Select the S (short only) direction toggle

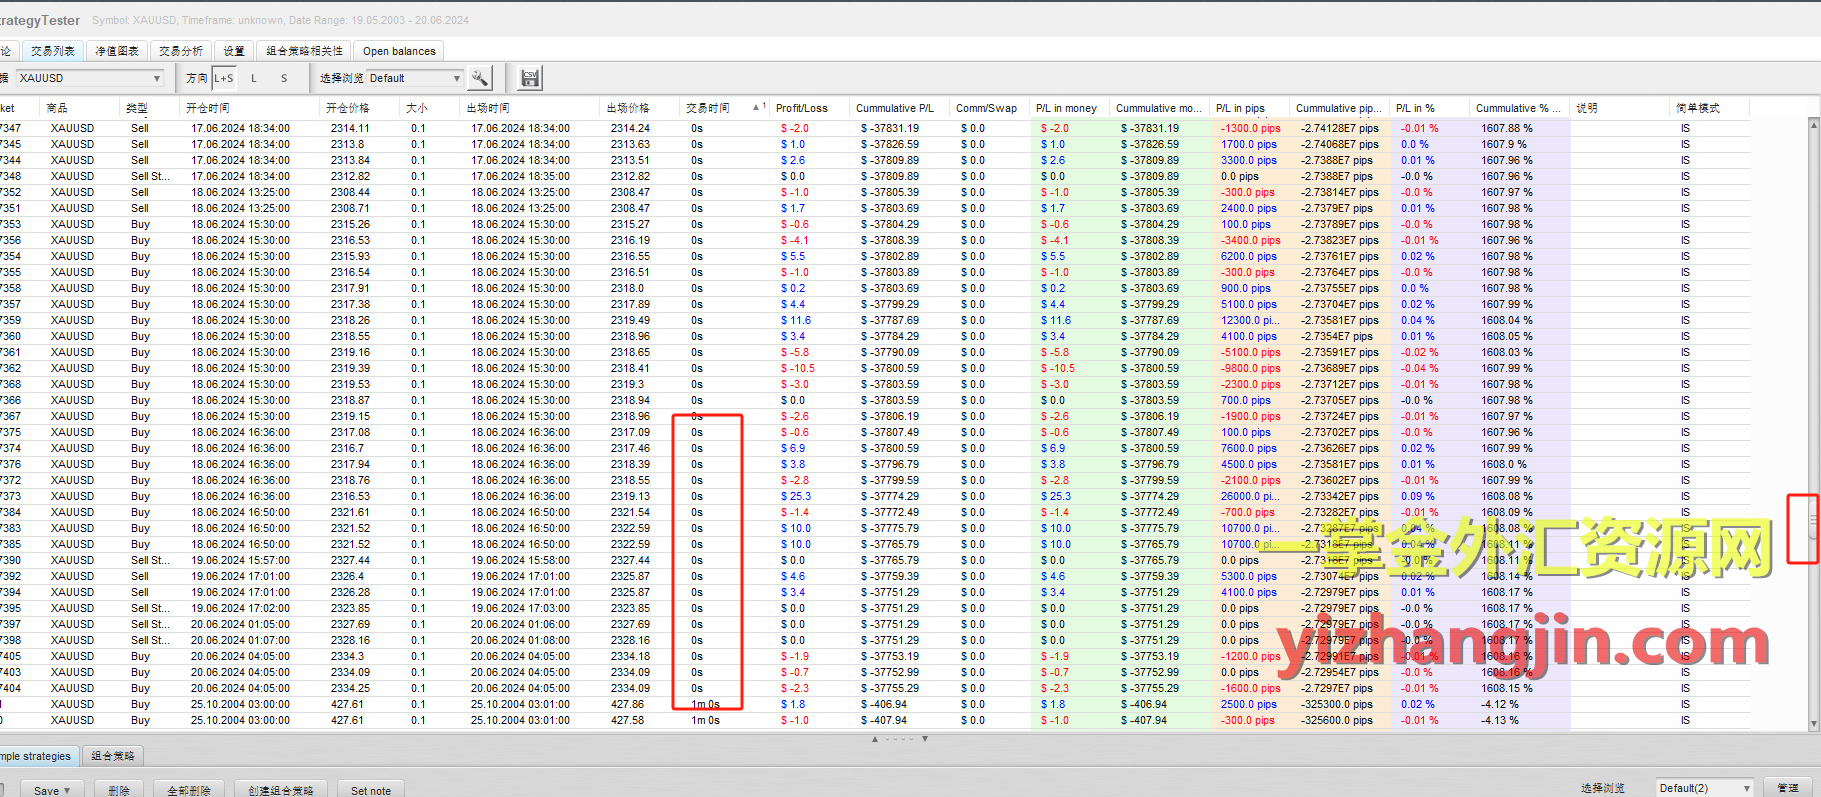point(284,78)
